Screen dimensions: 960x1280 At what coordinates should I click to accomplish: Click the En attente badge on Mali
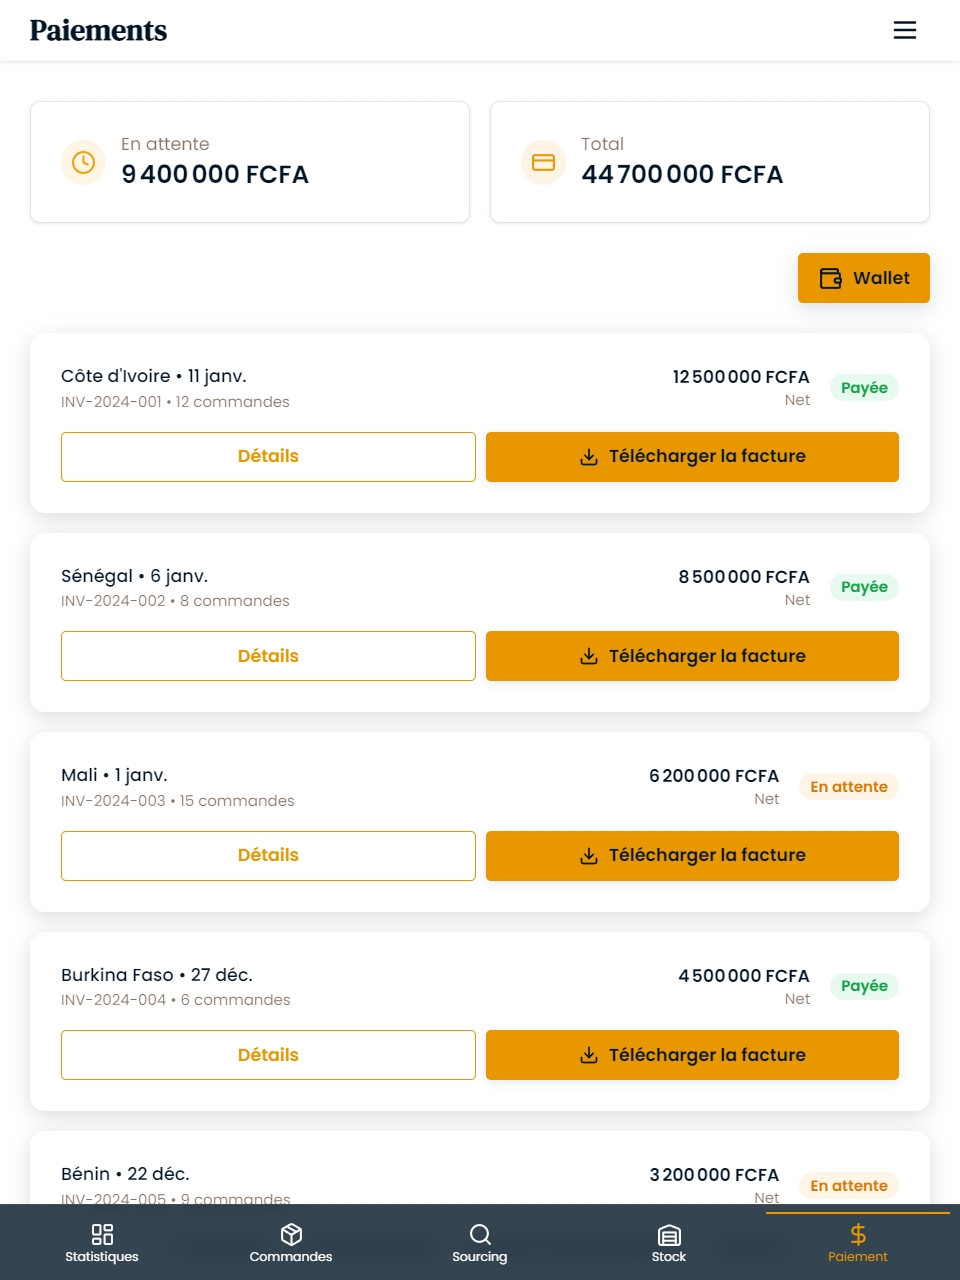coord(849,787)
